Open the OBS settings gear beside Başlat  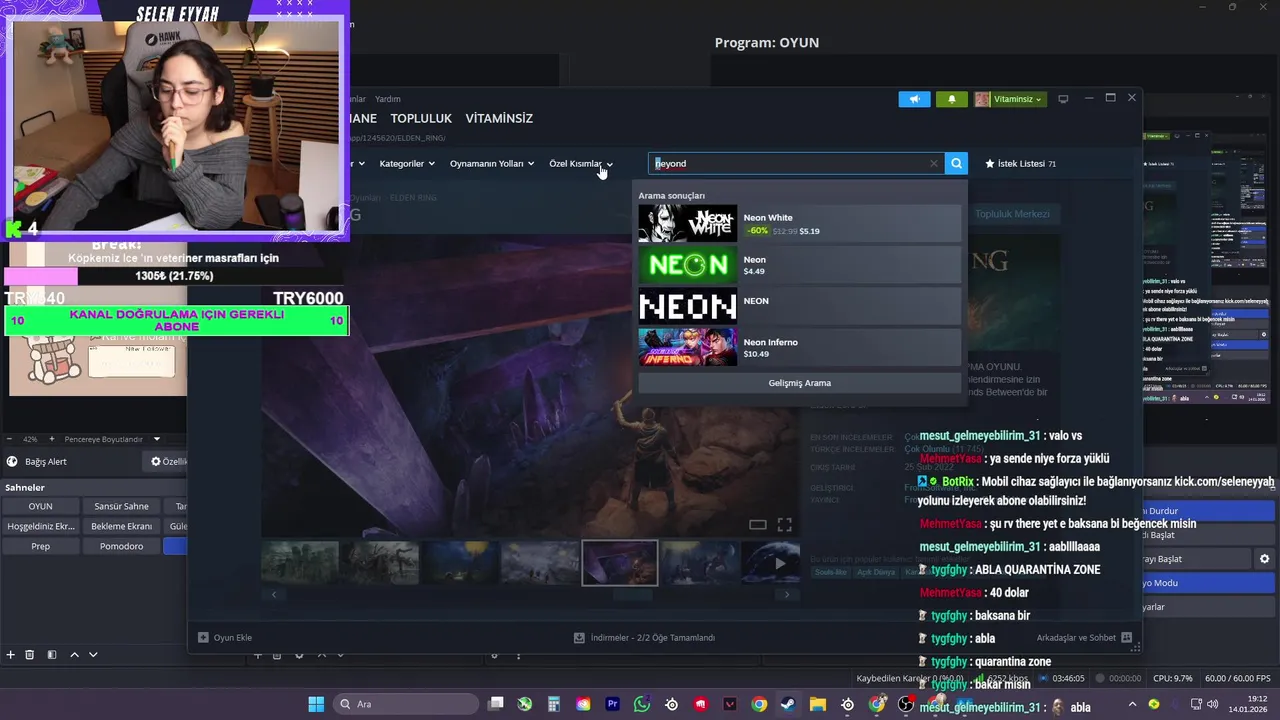coord(1264,559)
